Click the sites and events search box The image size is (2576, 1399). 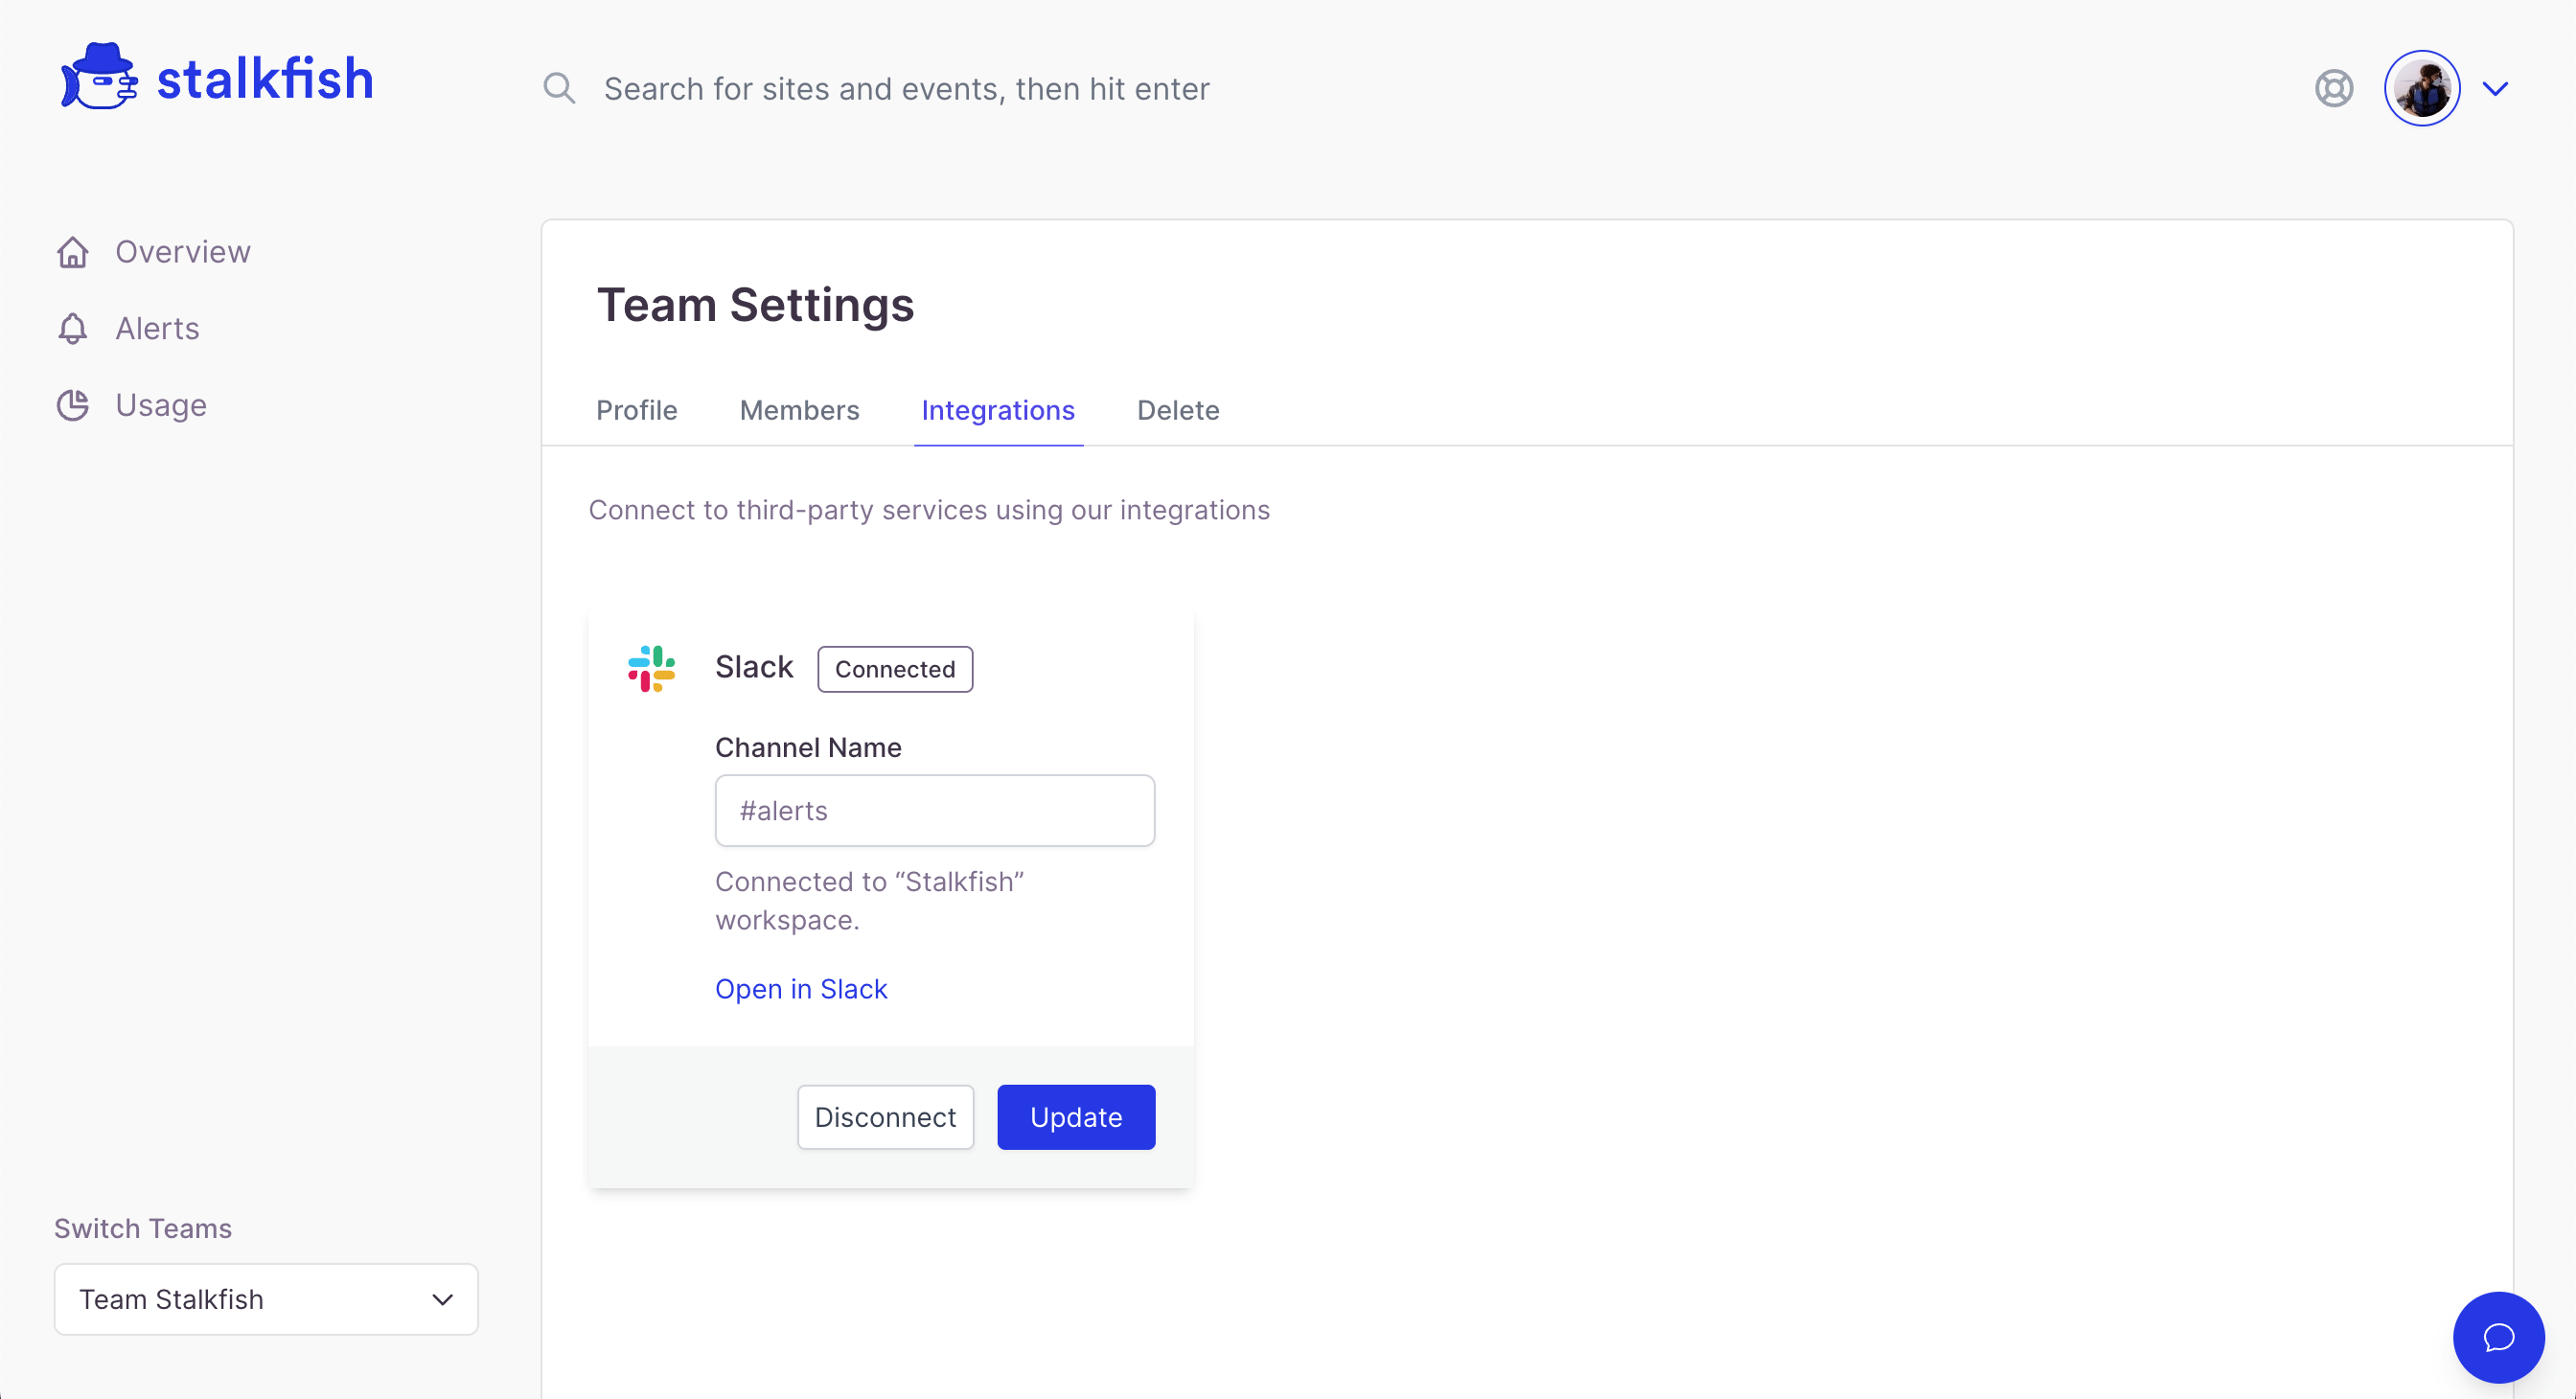[x=906, y=89]
